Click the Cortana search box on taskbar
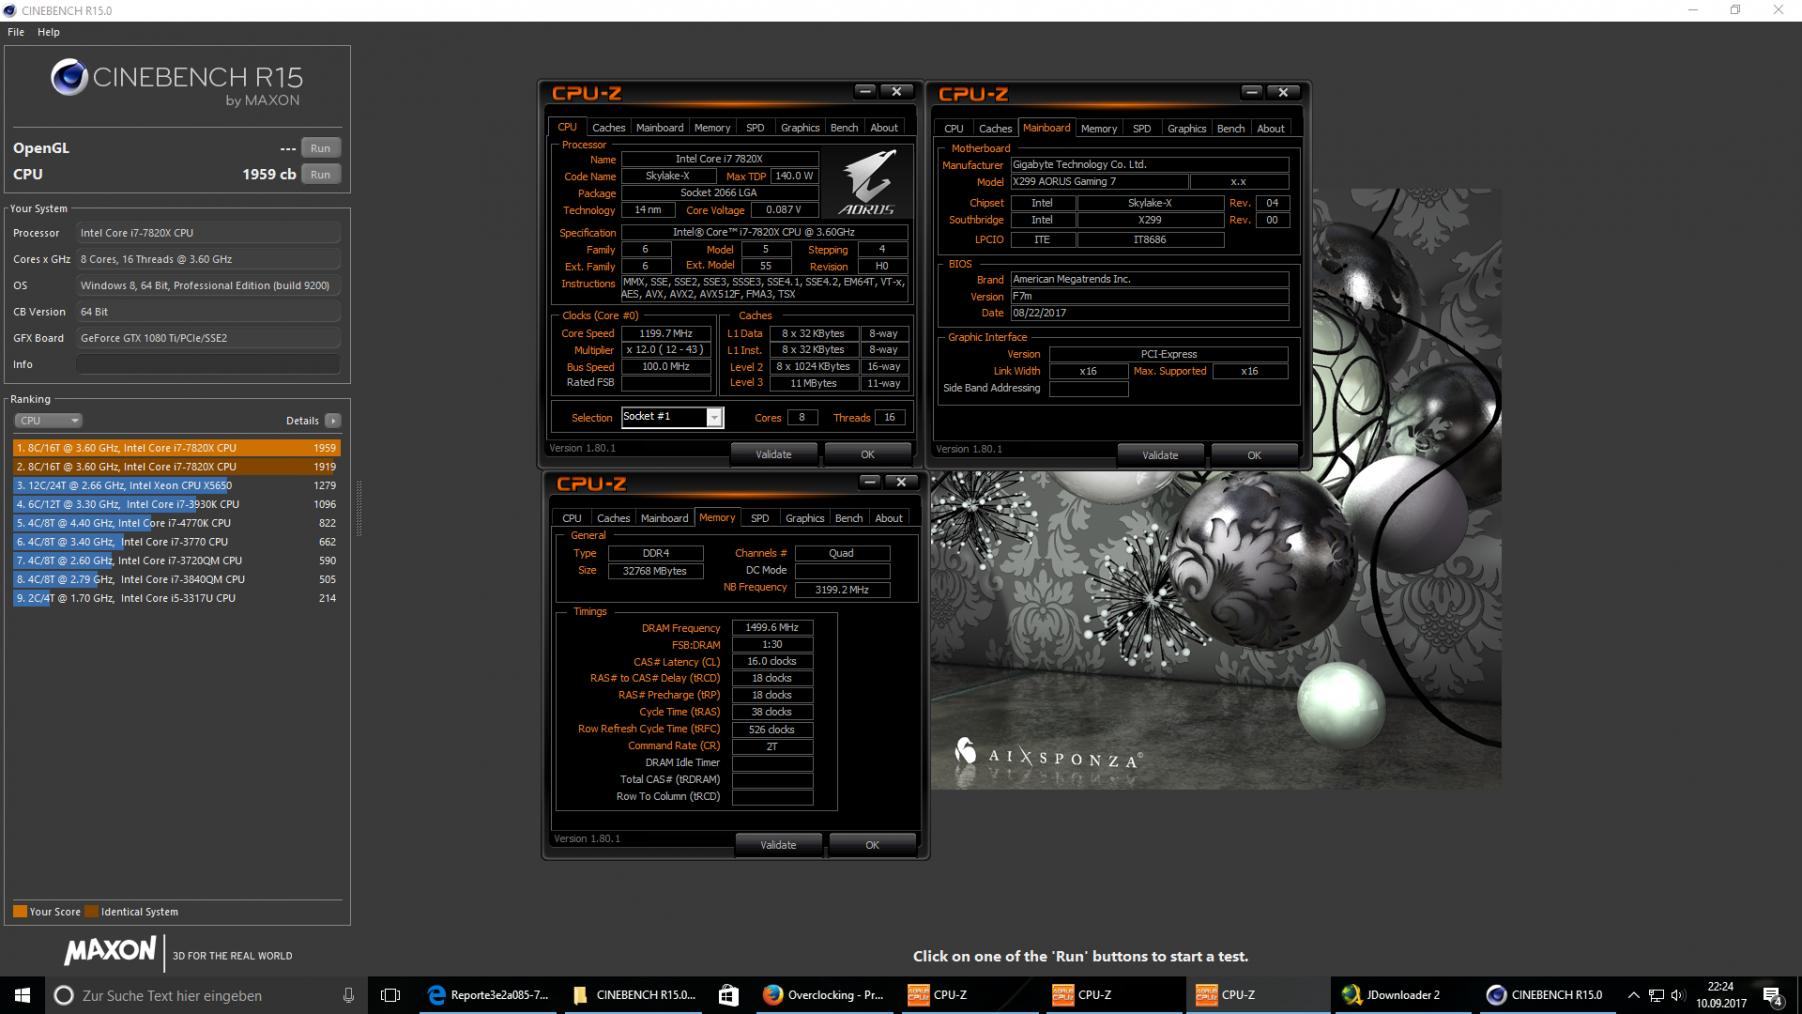The image size is (1802, 1014). pyautogui.click(x=207, y=995)
